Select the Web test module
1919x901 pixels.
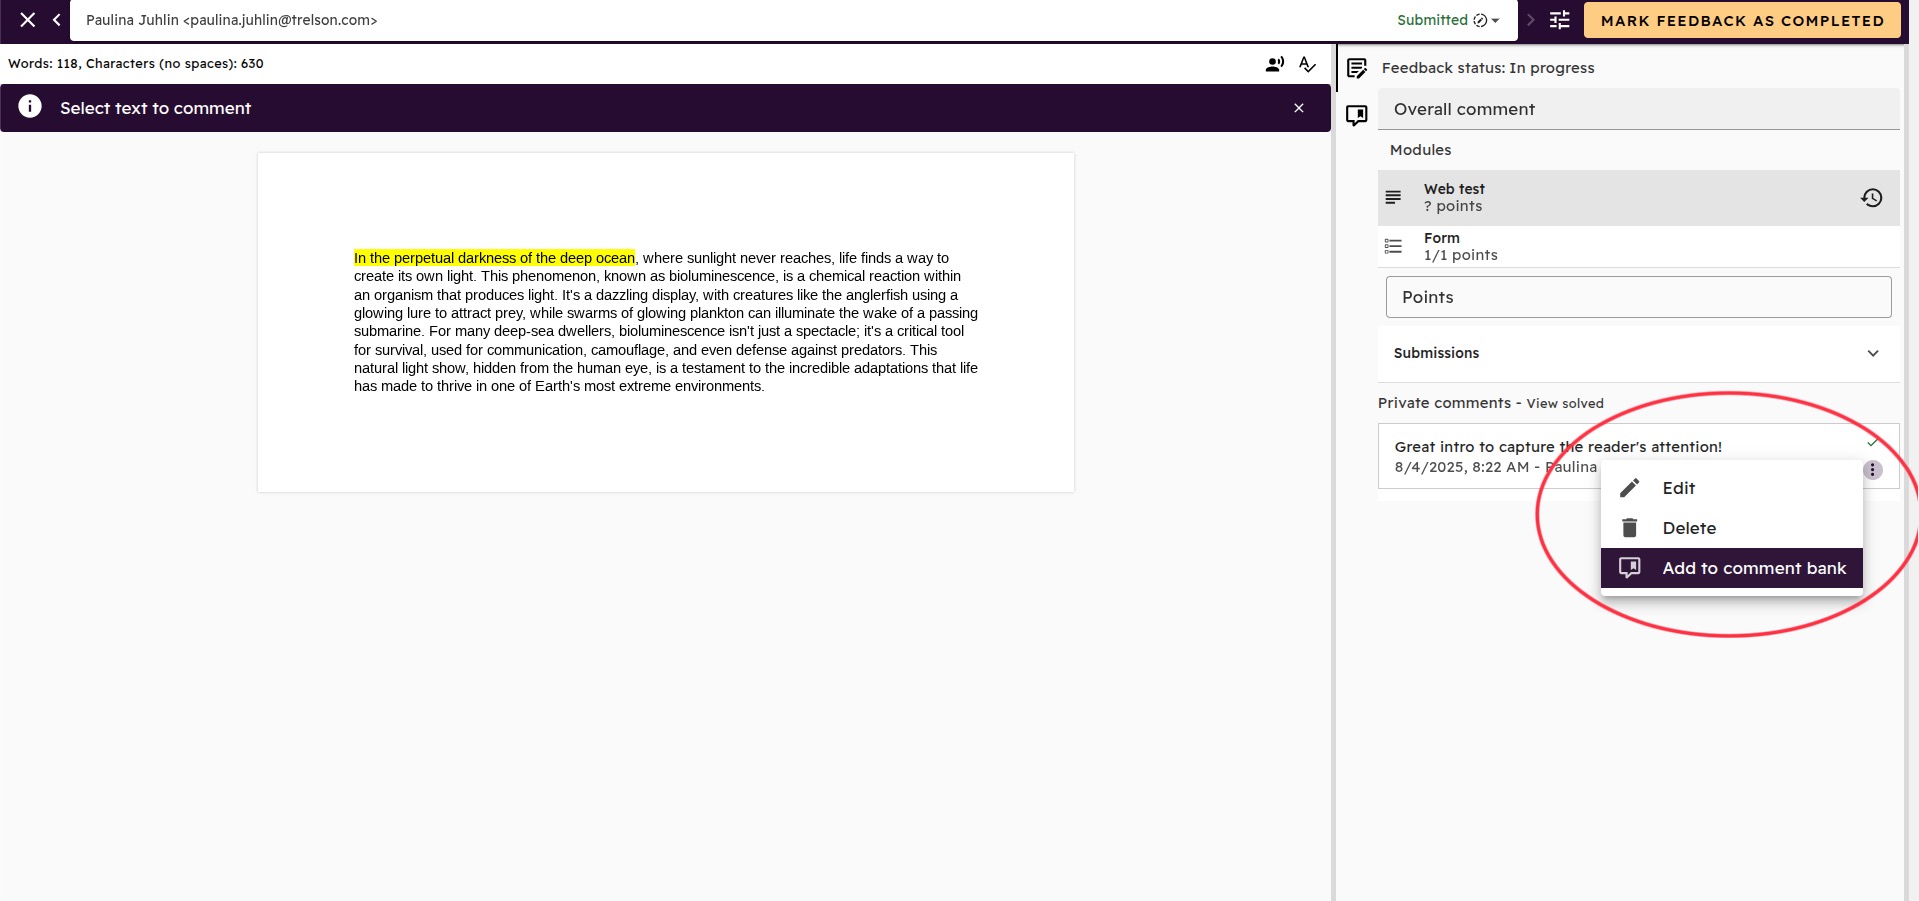click(x=1638, y=197)
